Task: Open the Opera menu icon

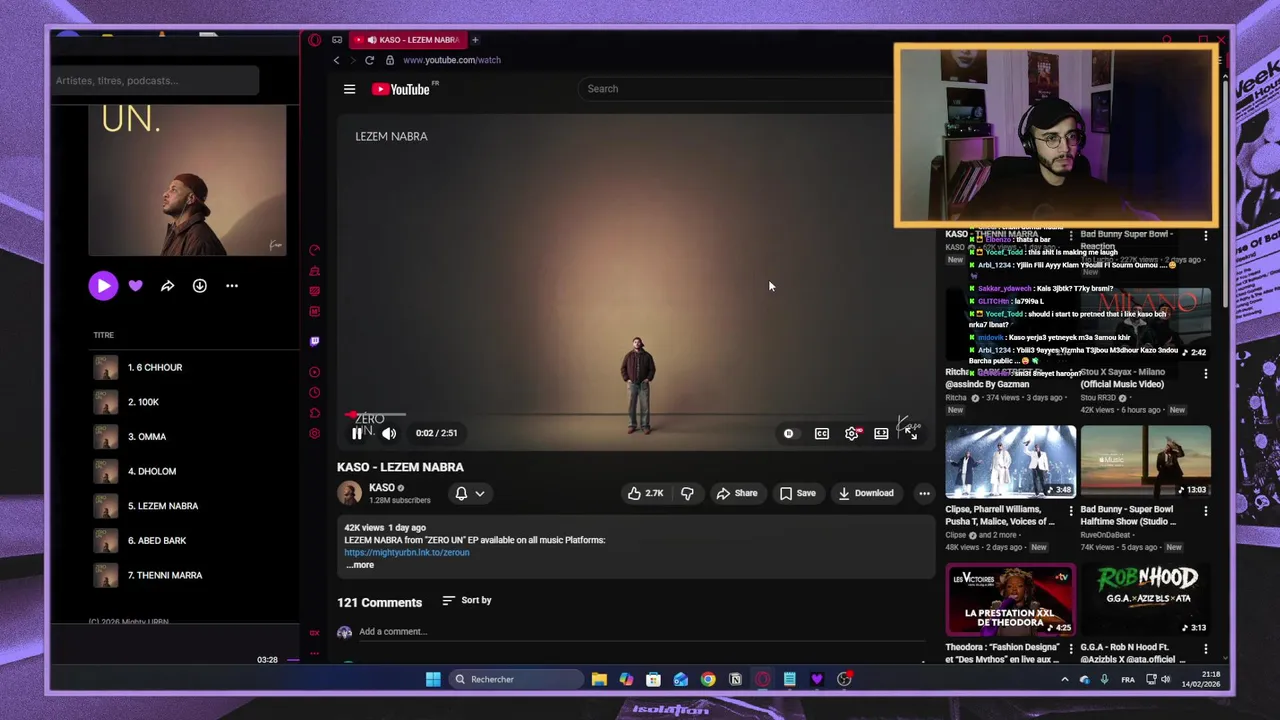Action: [x=314, y=40]
